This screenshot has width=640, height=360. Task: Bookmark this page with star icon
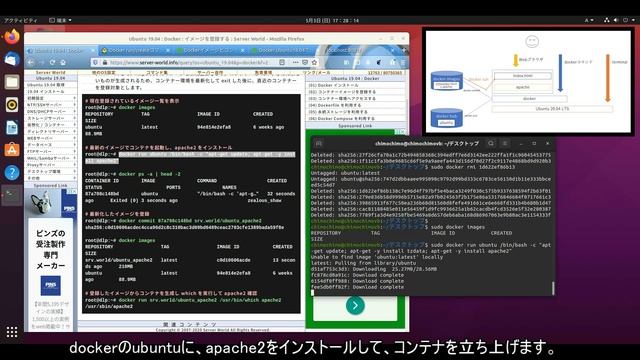coord(314,62)
